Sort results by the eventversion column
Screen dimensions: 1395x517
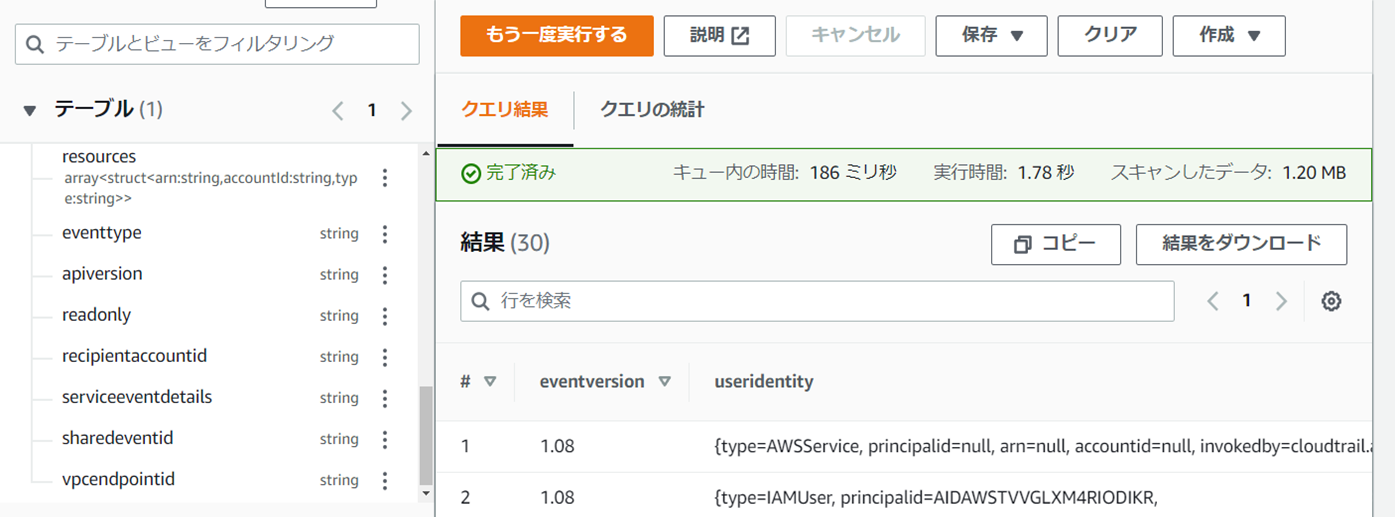click(x=665, y=381)
